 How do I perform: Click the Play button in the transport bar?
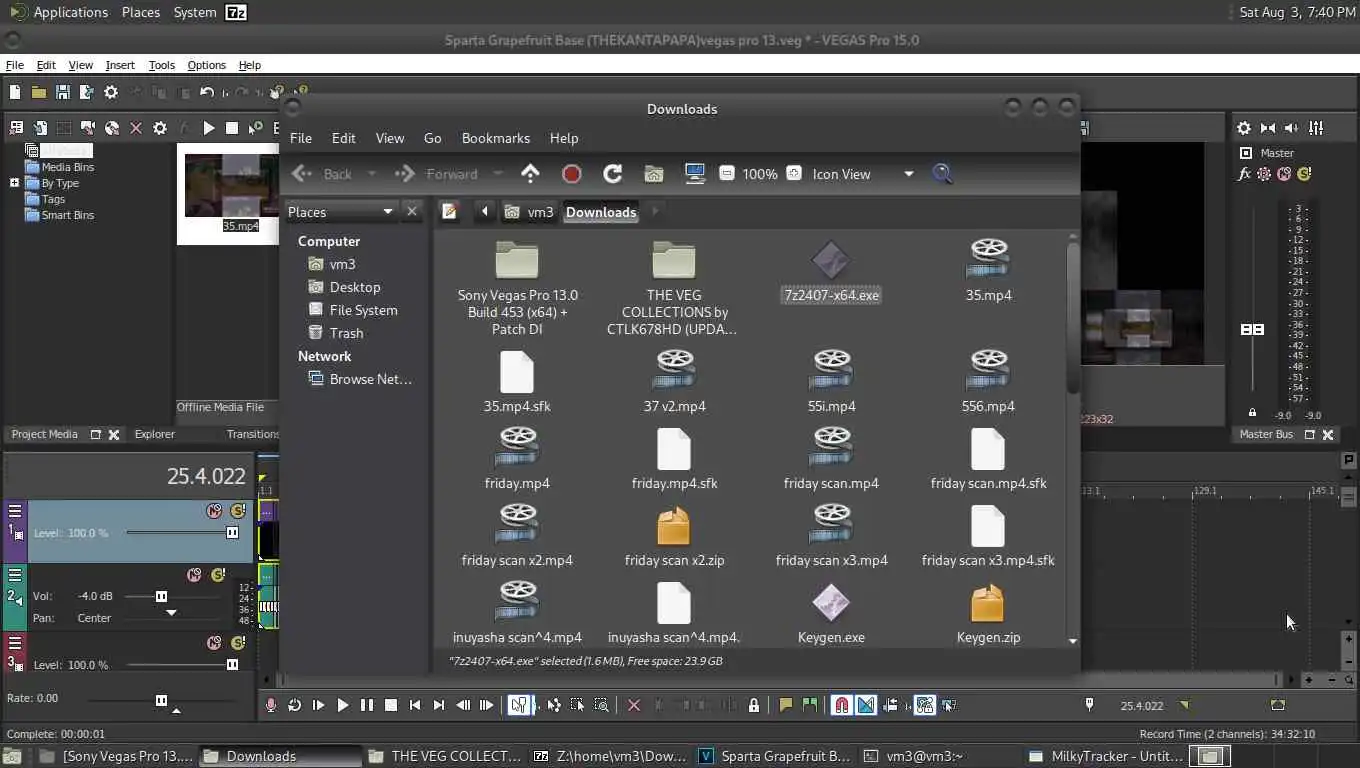point(343,705)
